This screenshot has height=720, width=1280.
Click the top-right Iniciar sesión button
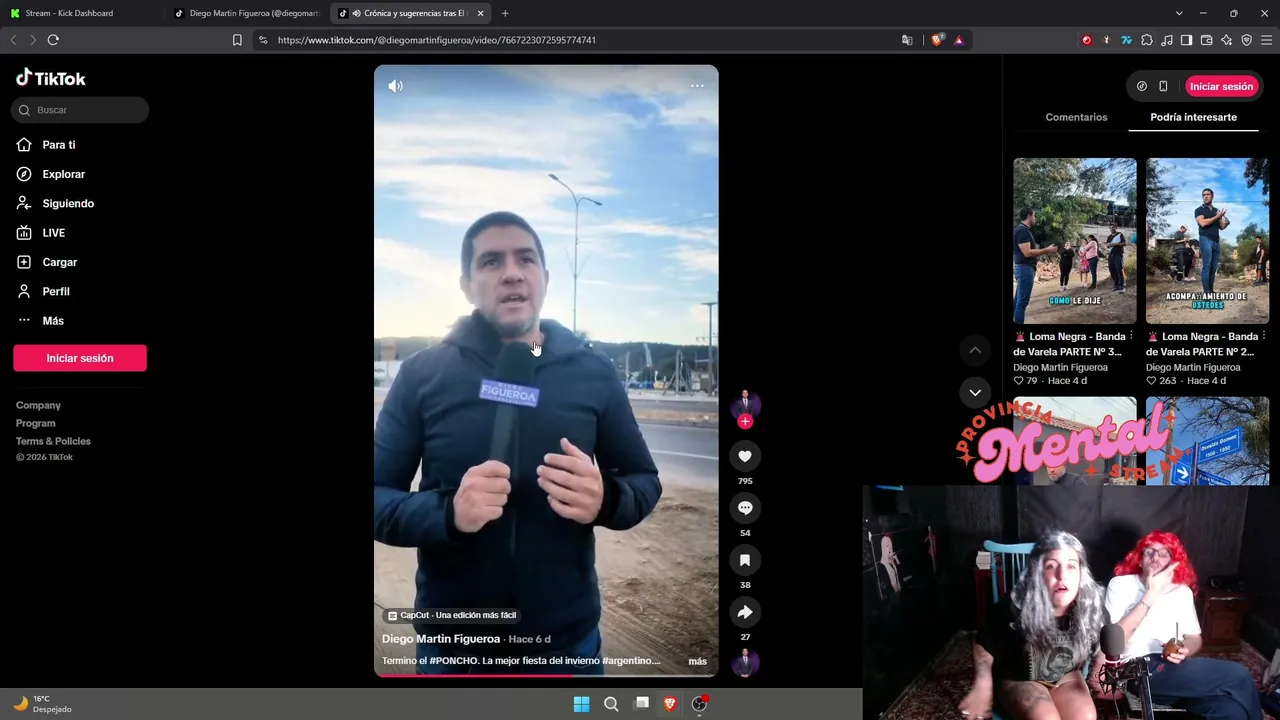(1221, 86)
